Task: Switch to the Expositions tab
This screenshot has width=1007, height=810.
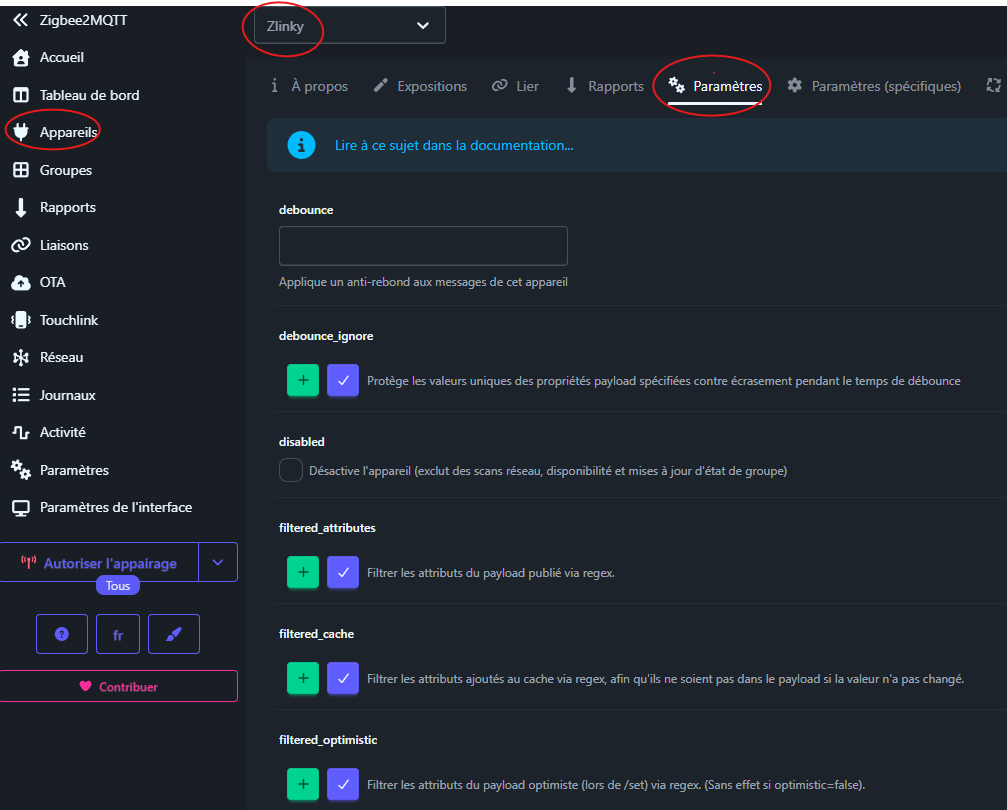Action: [420, 86]
